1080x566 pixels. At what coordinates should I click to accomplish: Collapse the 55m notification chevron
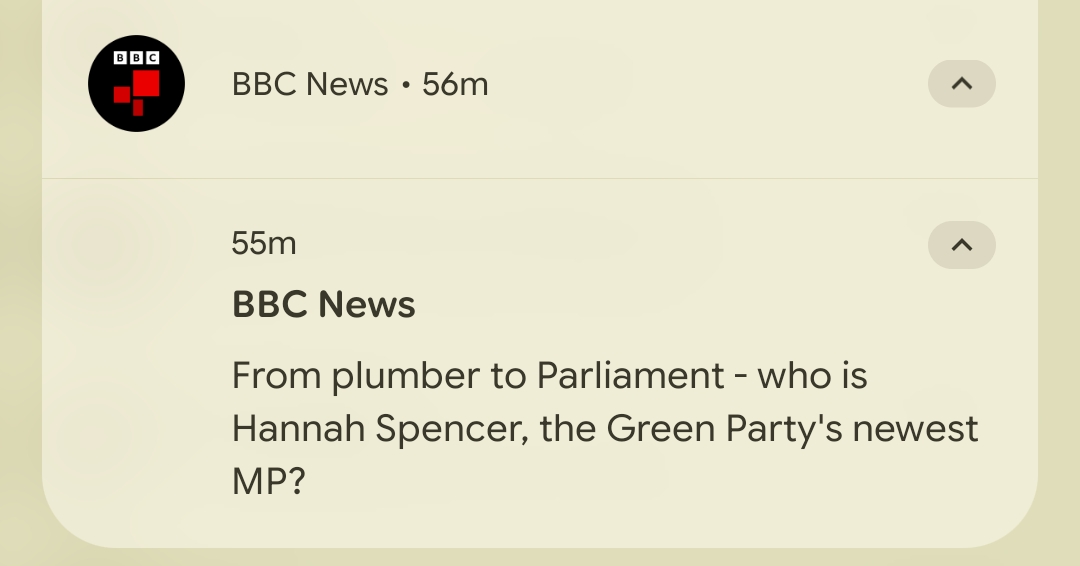(x=961, y=245)
